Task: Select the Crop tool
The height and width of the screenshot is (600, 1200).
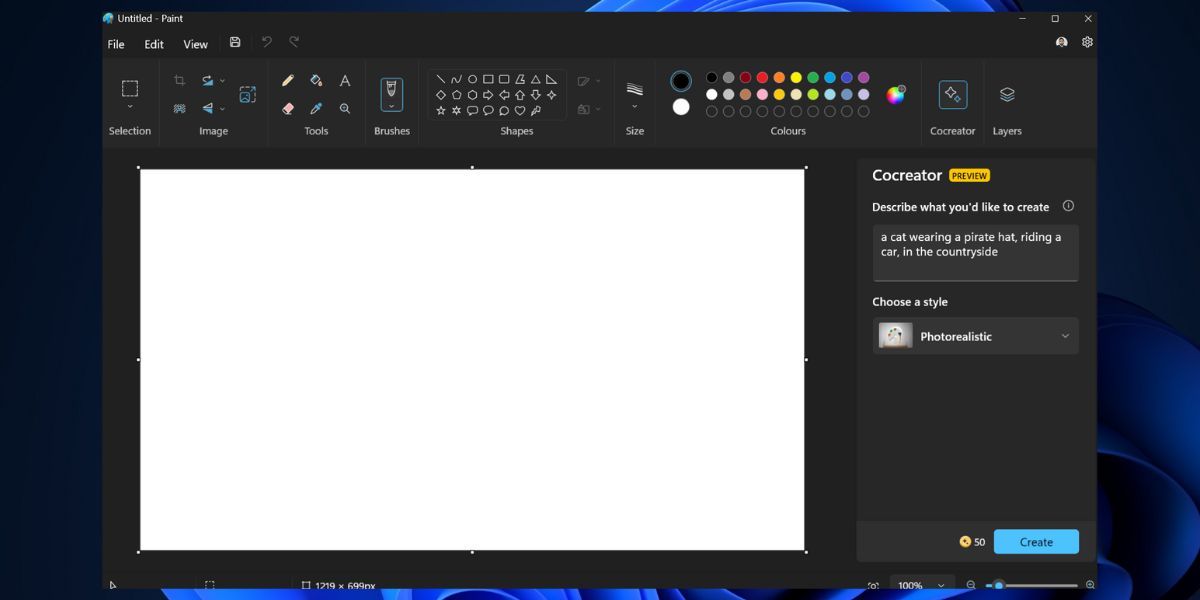Action: tap(180, 80)
